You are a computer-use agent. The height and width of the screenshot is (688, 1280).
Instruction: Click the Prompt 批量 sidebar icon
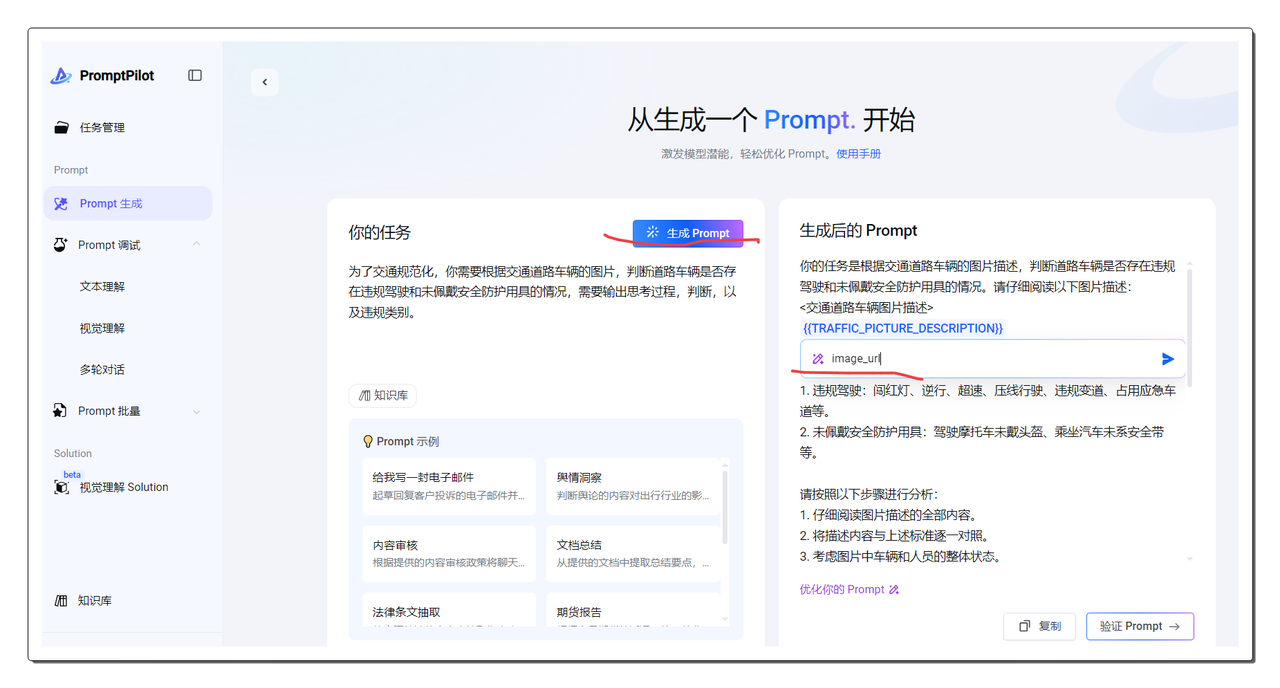click(61, 411)
